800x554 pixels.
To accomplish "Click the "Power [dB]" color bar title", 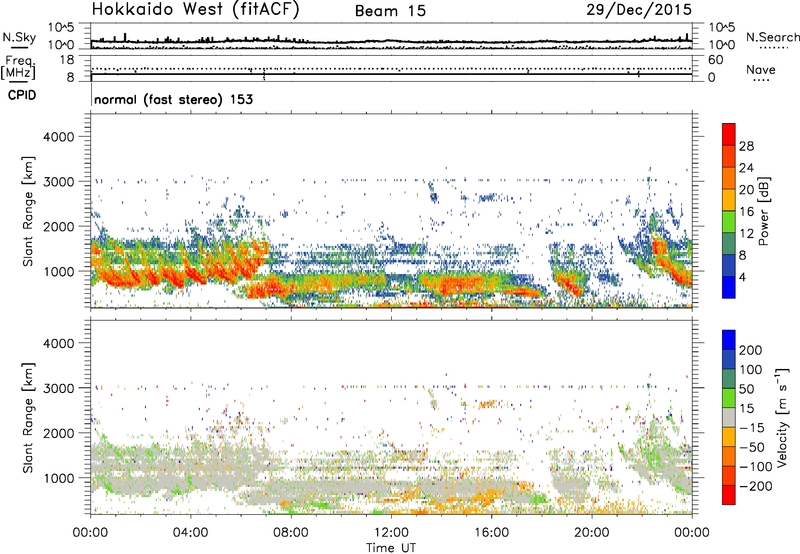I will 763,211.
